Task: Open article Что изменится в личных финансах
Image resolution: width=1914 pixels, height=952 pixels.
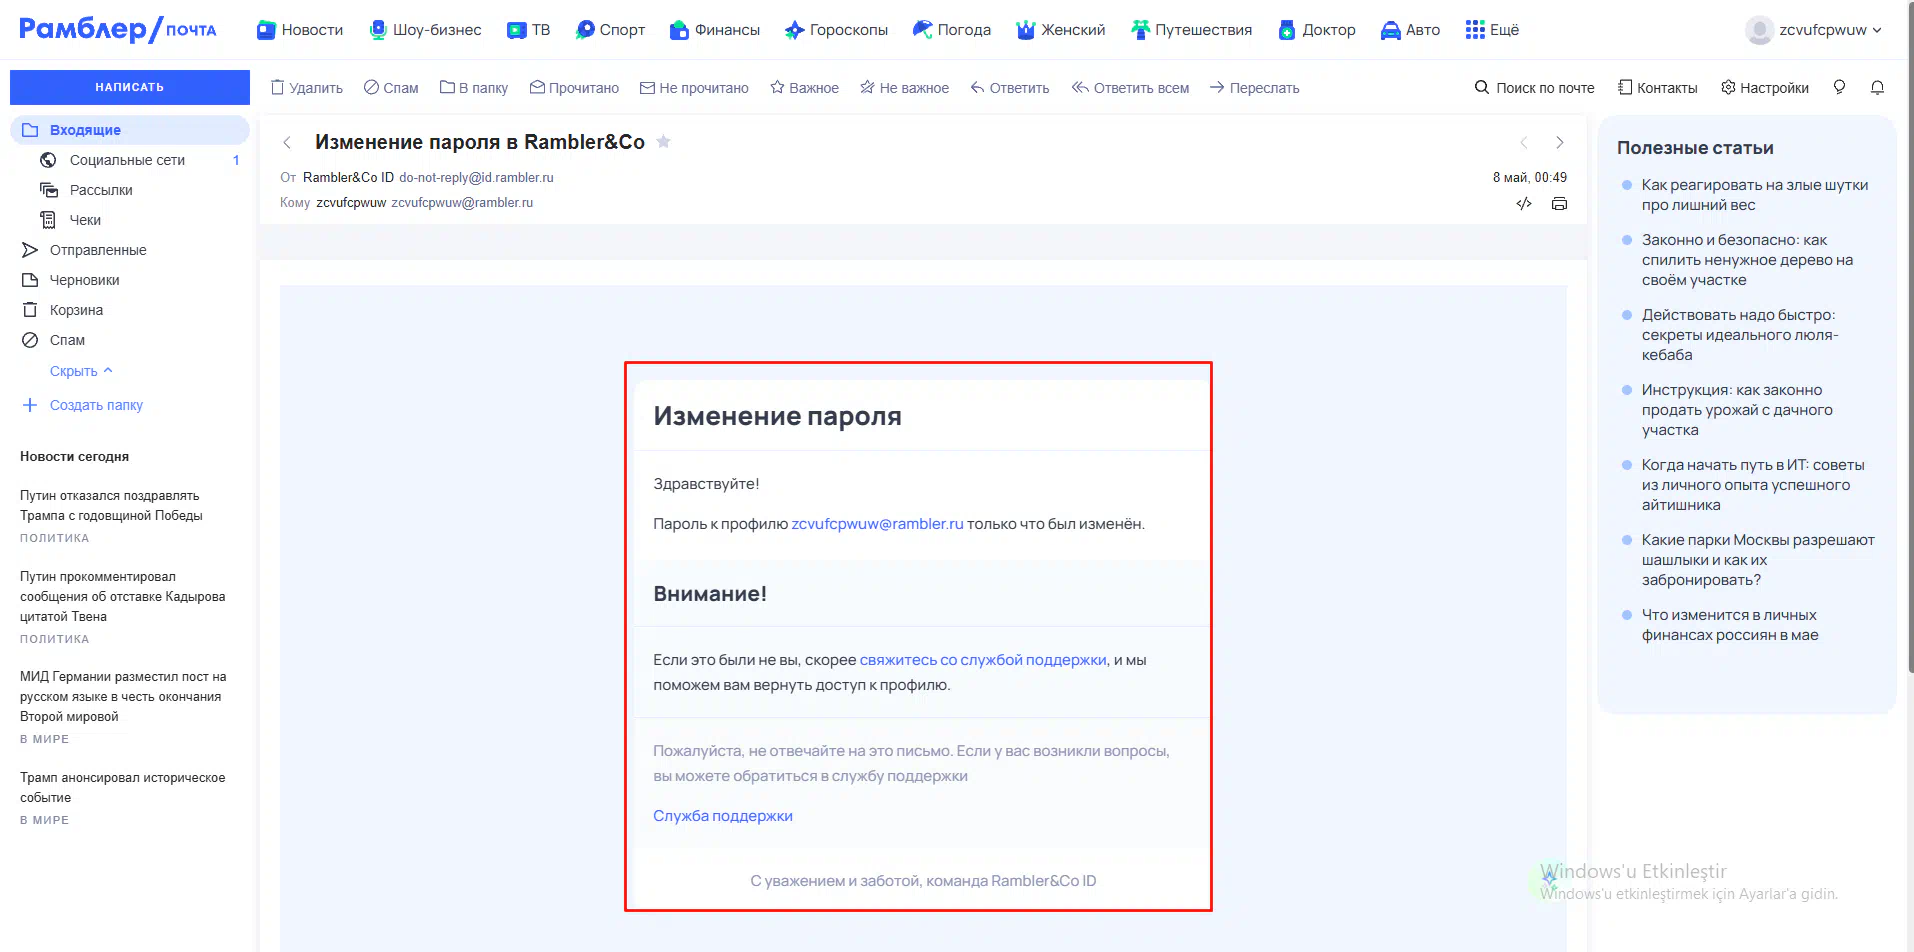Action: click(x=1730, y=625)
